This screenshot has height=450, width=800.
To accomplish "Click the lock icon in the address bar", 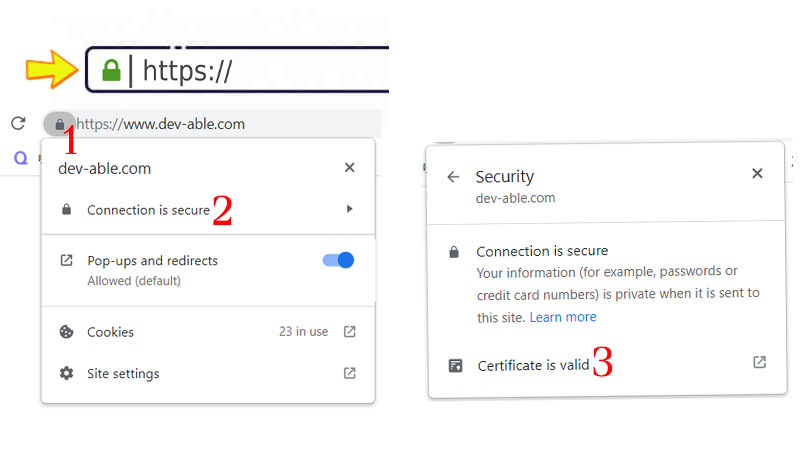I will coord(59,124).
